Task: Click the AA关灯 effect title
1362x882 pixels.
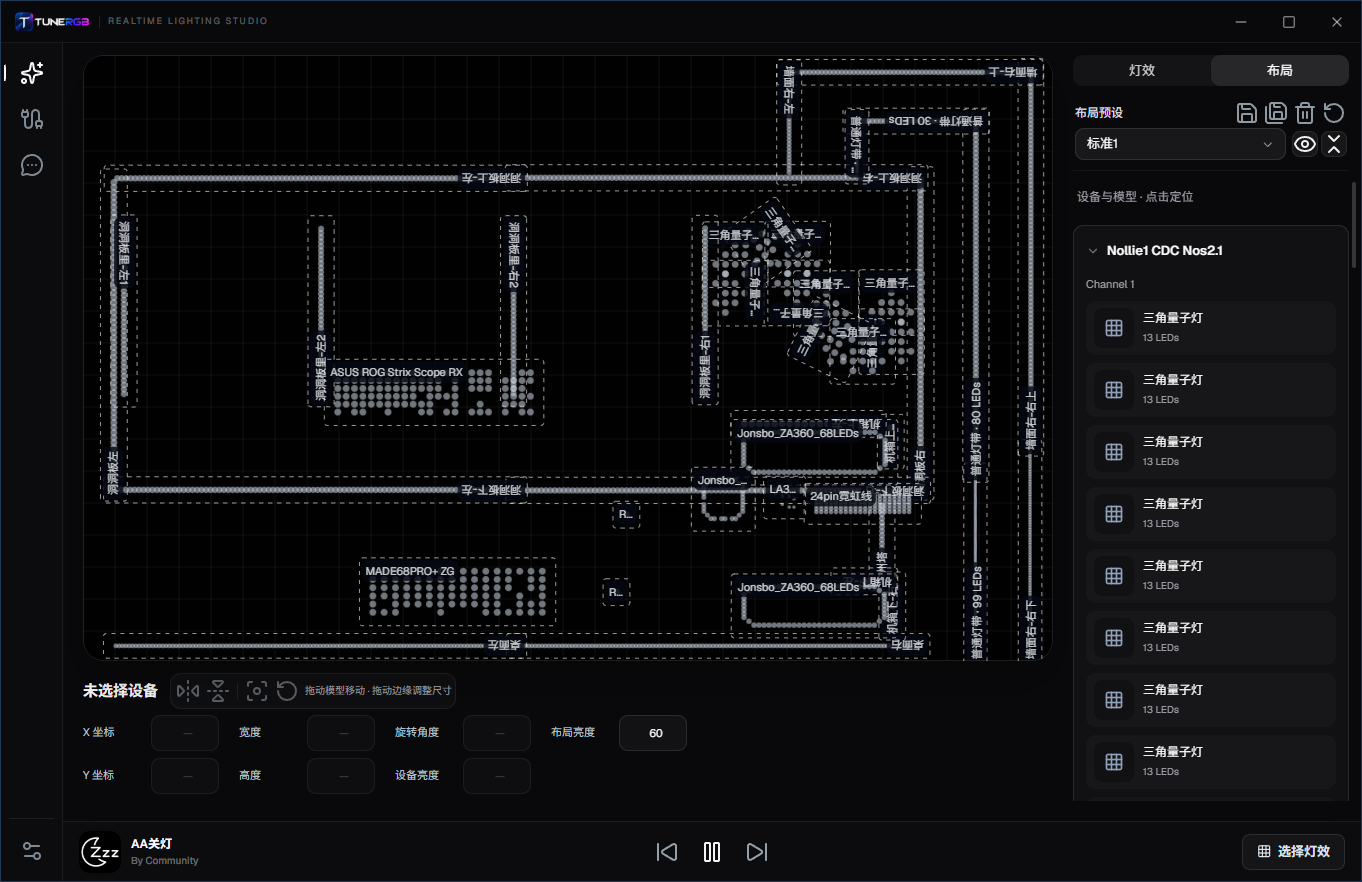Action: 152,844
